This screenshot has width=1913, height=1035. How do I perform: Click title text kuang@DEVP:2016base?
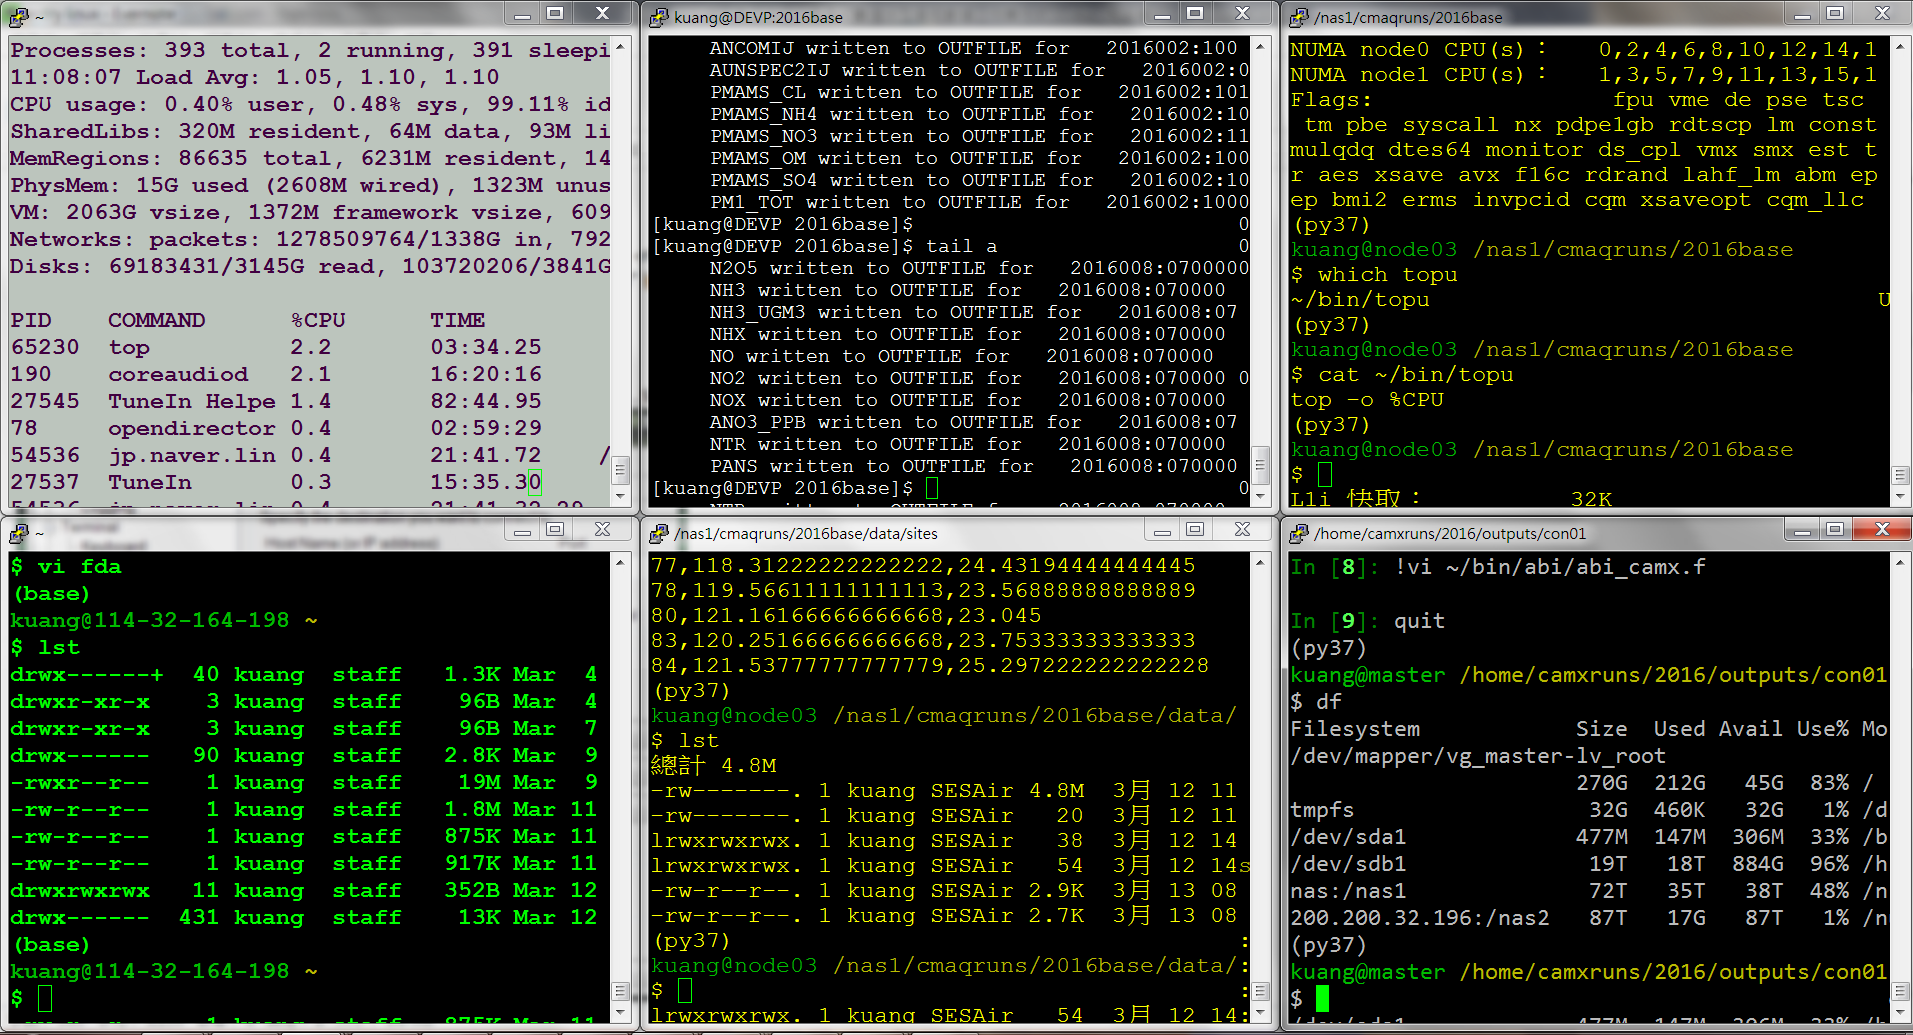[x=758, y=17]
